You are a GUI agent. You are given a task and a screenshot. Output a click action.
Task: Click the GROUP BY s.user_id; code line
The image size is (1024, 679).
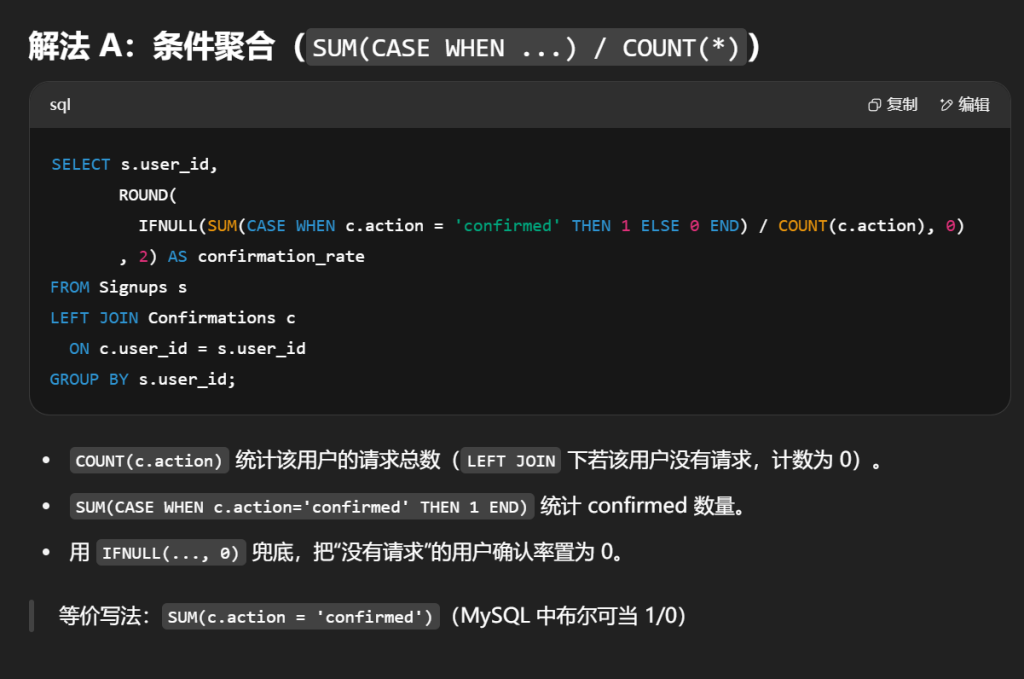(x=143, y=380)
